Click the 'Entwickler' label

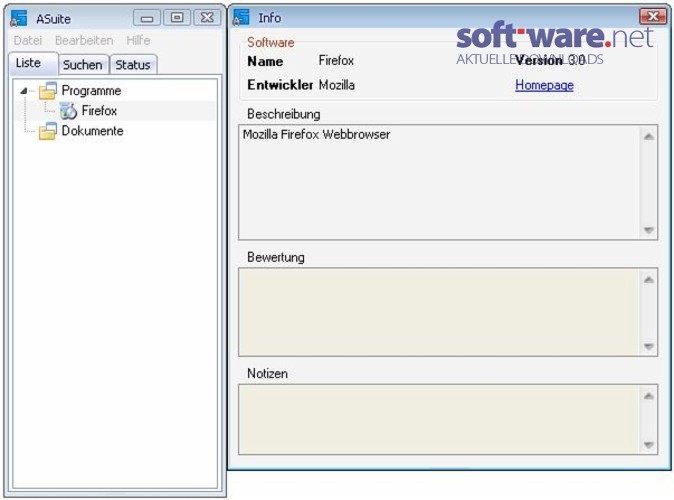coord(280,85)
